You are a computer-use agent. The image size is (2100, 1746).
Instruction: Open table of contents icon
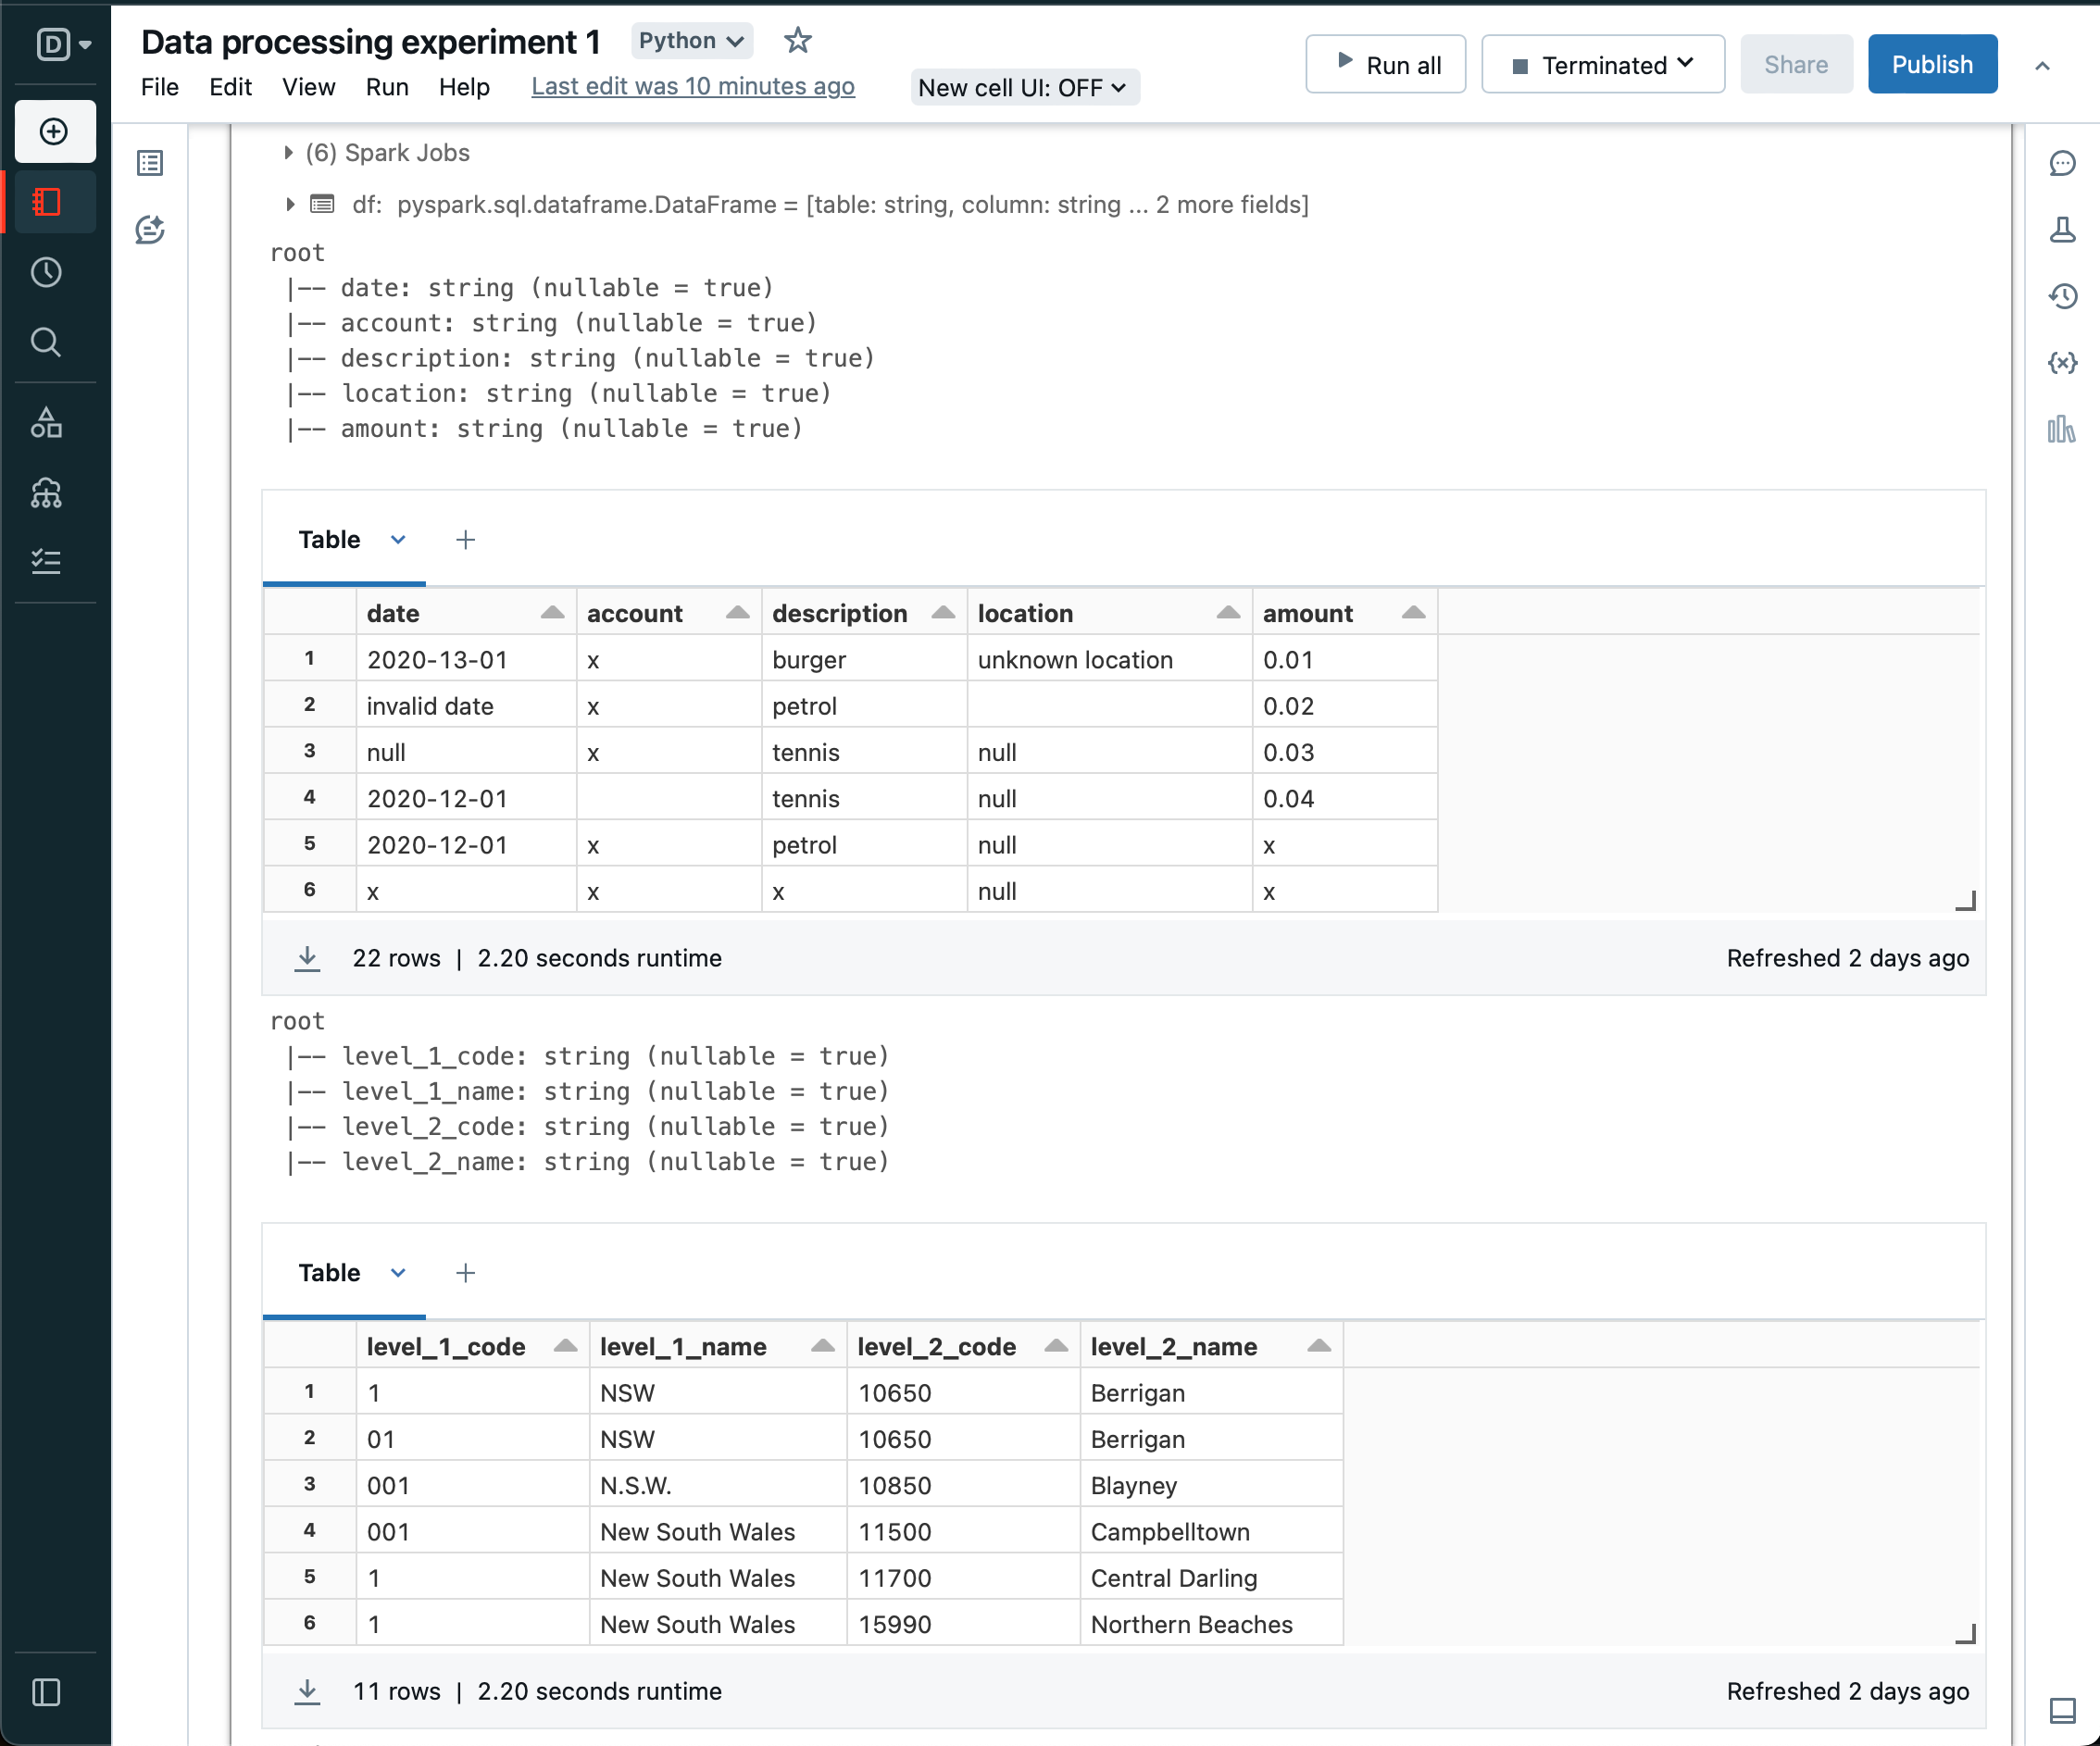150,163
